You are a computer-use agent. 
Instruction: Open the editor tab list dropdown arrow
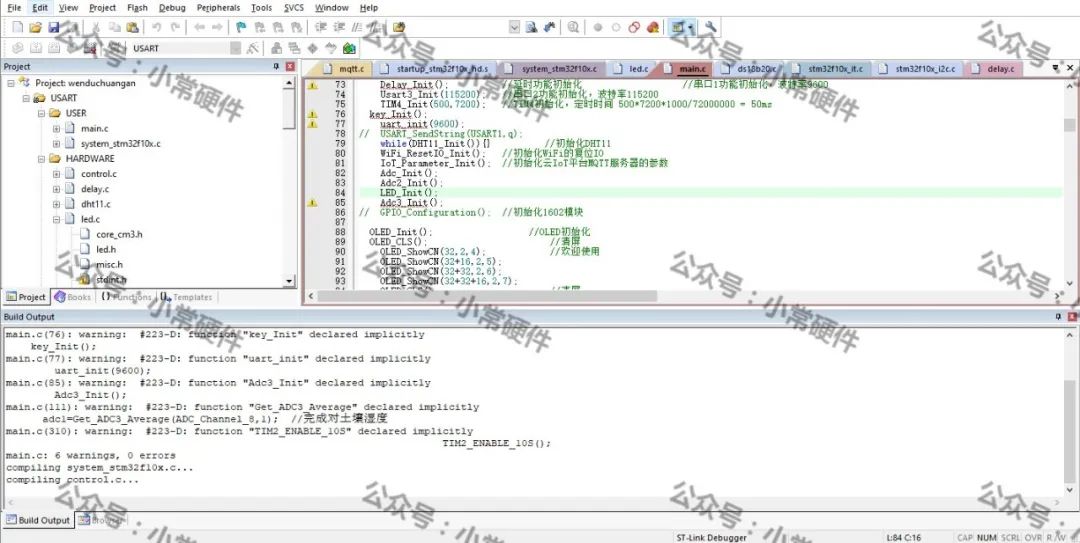point(1055,68)
